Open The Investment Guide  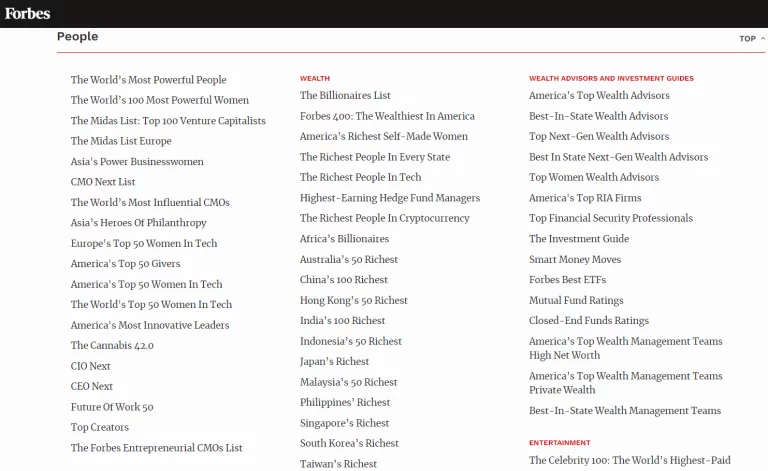tap(579, 239)
